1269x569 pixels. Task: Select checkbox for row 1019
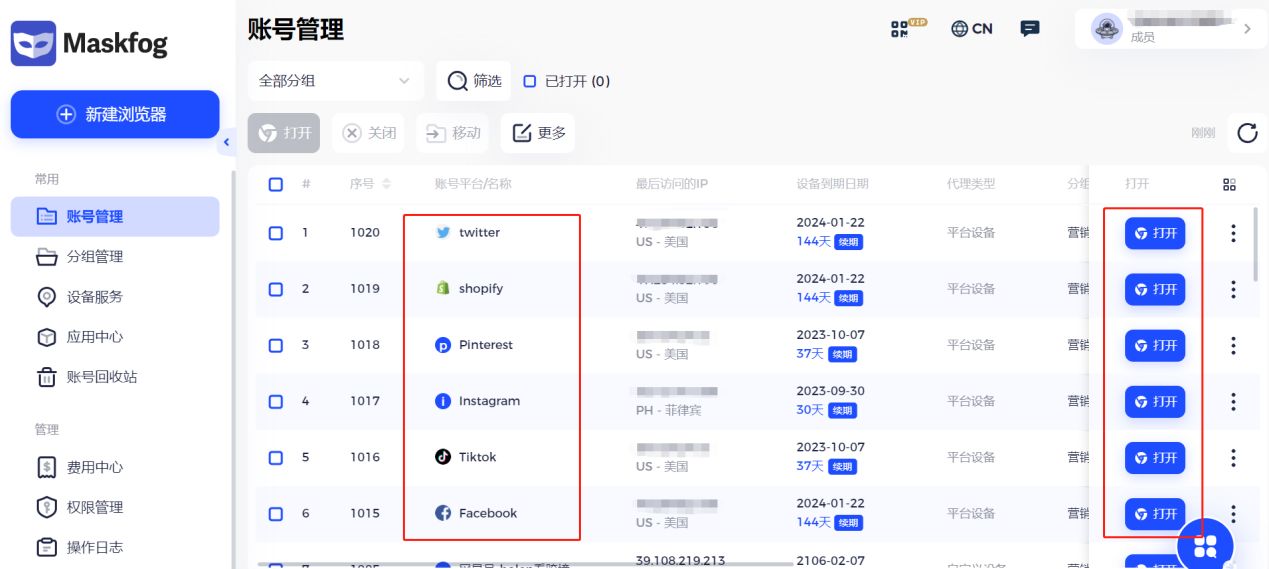[276, 289]
